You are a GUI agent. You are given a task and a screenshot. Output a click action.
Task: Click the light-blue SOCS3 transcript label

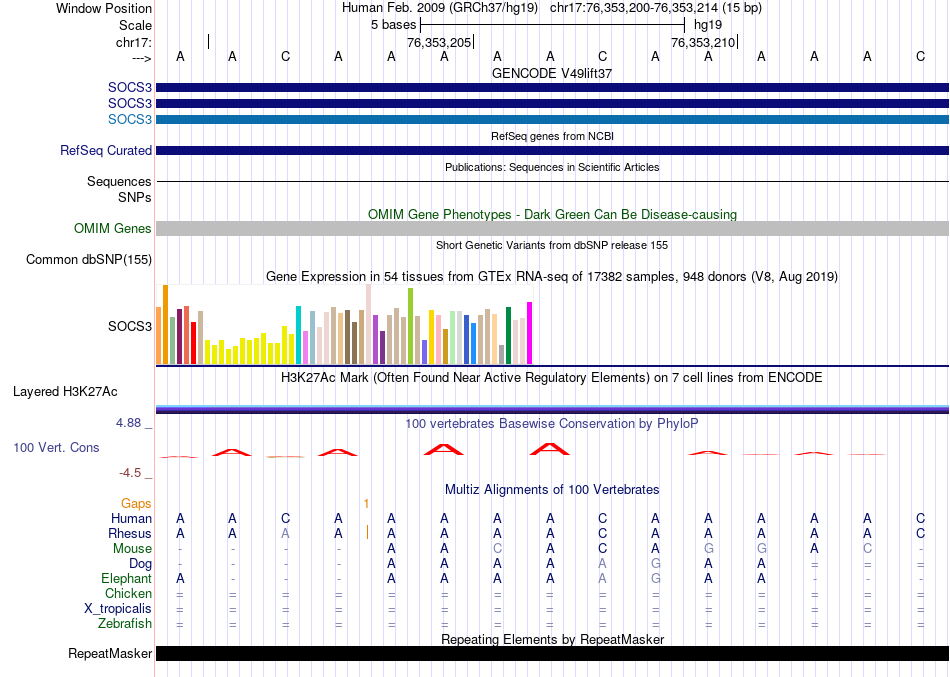pyautogui.click(x=130, y=119)
